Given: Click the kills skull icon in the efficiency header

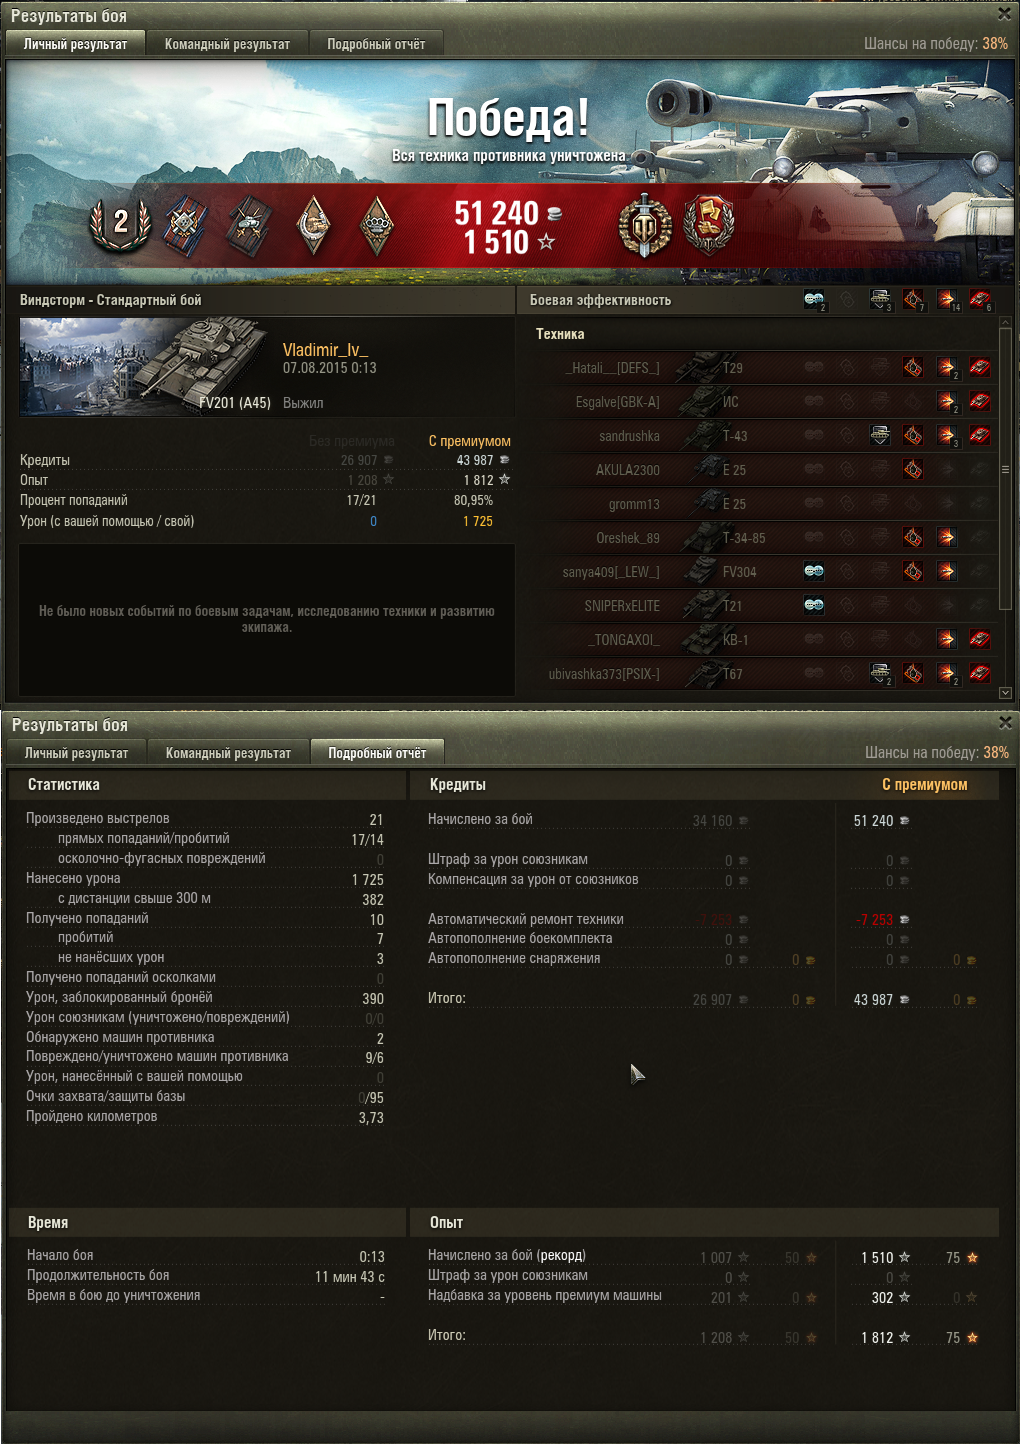Looking at the screenshot, I should (x=980, y=299).
